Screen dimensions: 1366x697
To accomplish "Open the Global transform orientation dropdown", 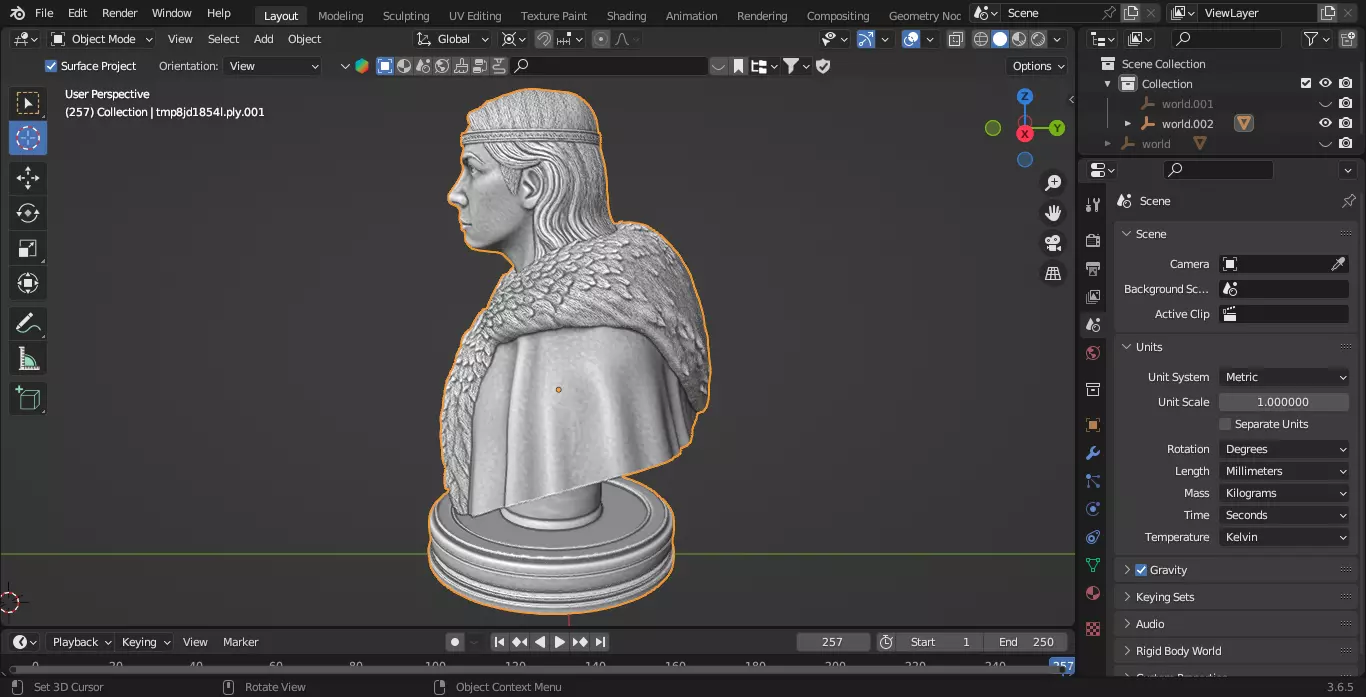I will (x=453, y=39).
